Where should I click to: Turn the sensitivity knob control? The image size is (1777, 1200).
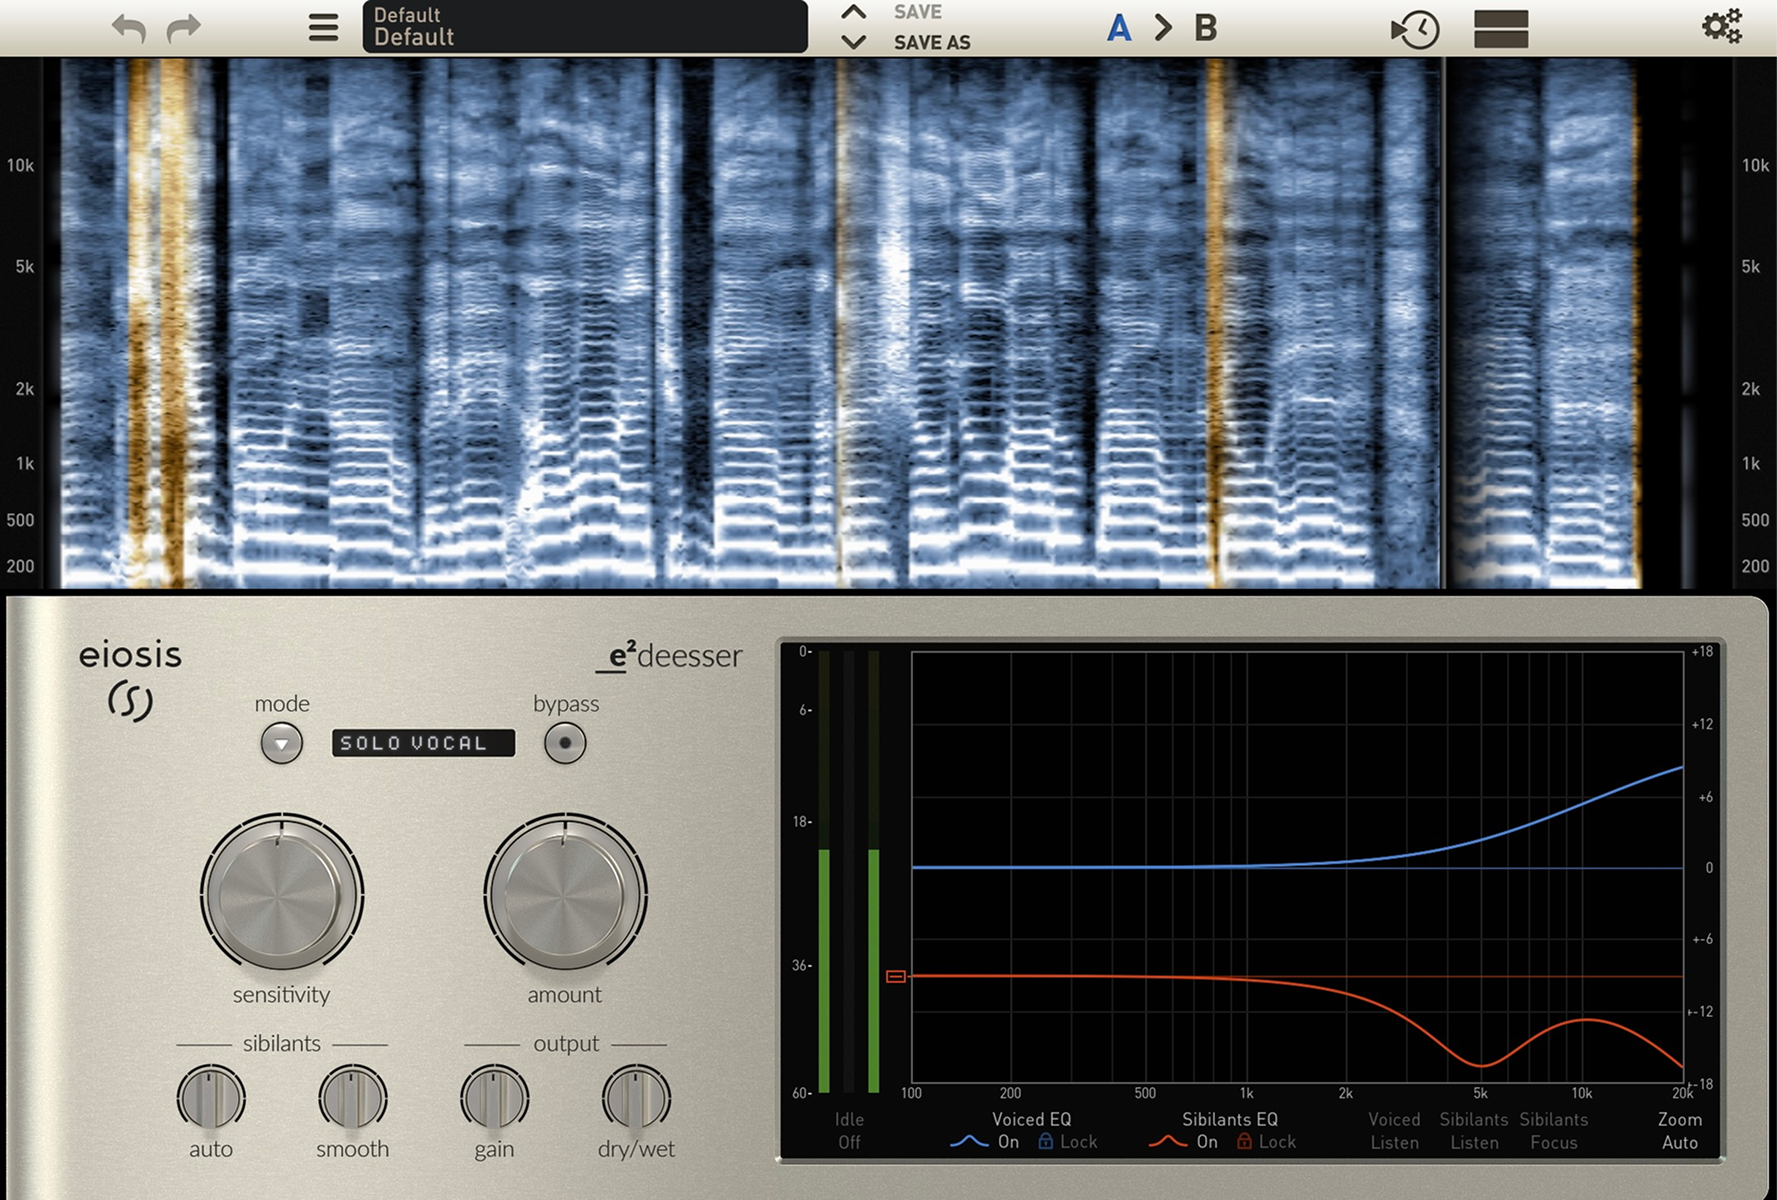(x=281, y=898)
